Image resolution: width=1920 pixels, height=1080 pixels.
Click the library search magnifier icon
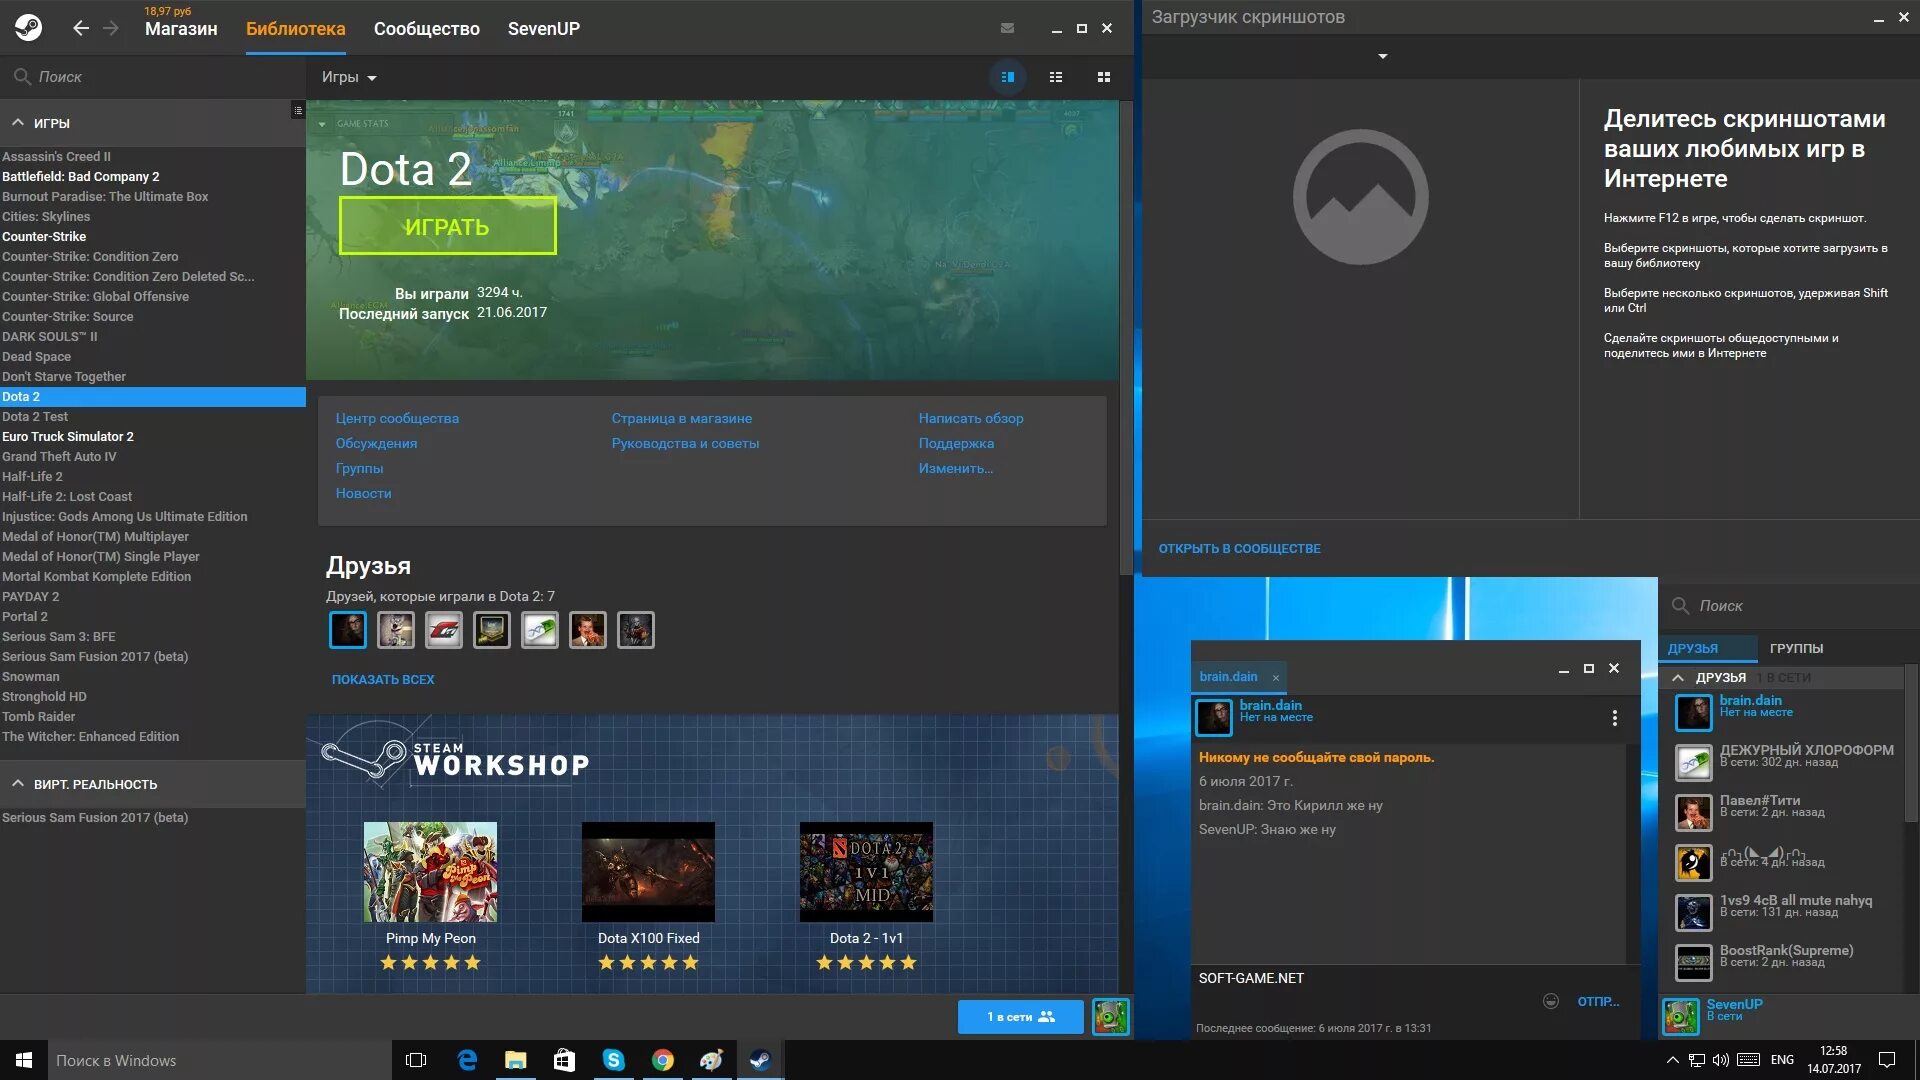[x=22, y=76]
